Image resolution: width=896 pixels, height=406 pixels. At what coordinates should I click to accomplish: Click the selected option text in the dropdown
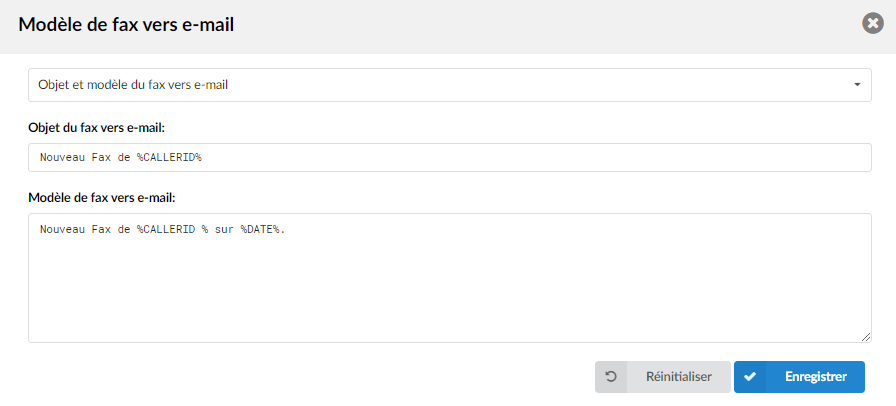pos(133,85)
